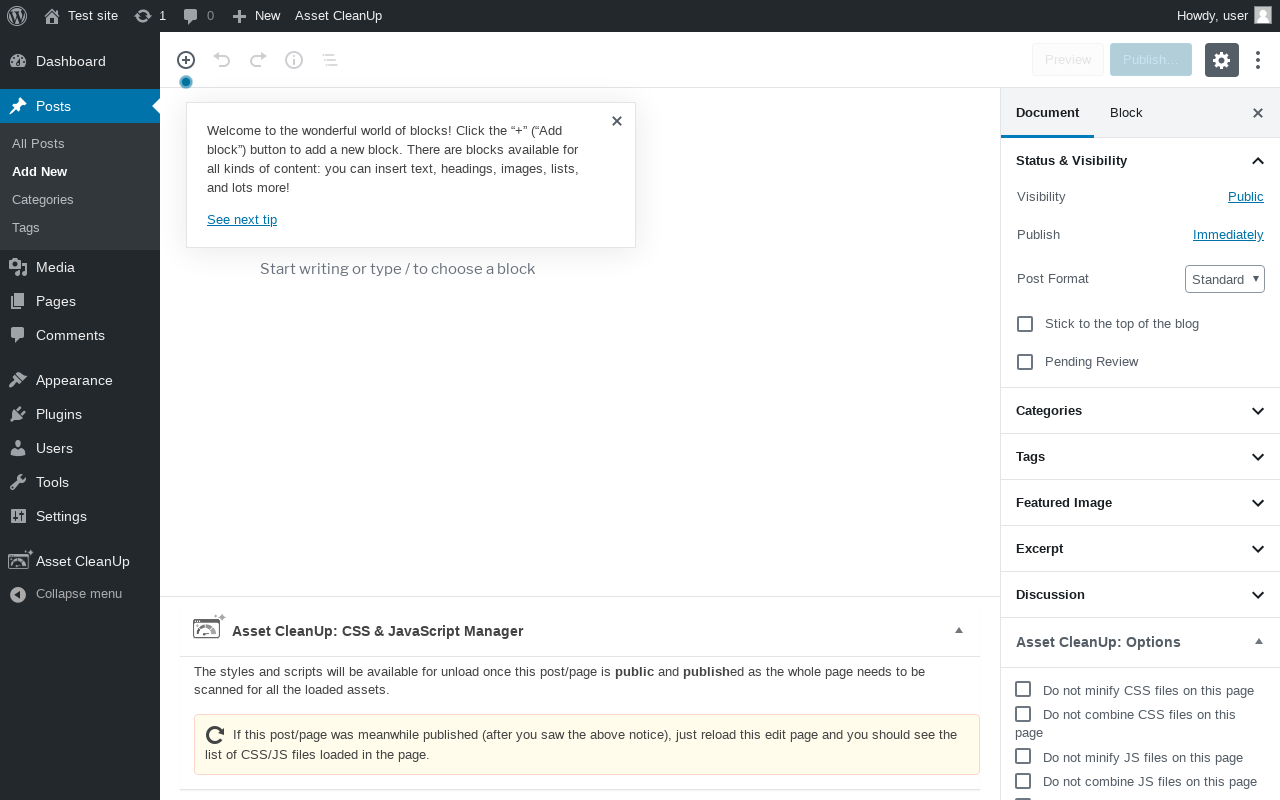The width and height of the screenshot is (1280, 800).
Task: Click Collapse menu in the sidebar
Action: click(80, 594)
